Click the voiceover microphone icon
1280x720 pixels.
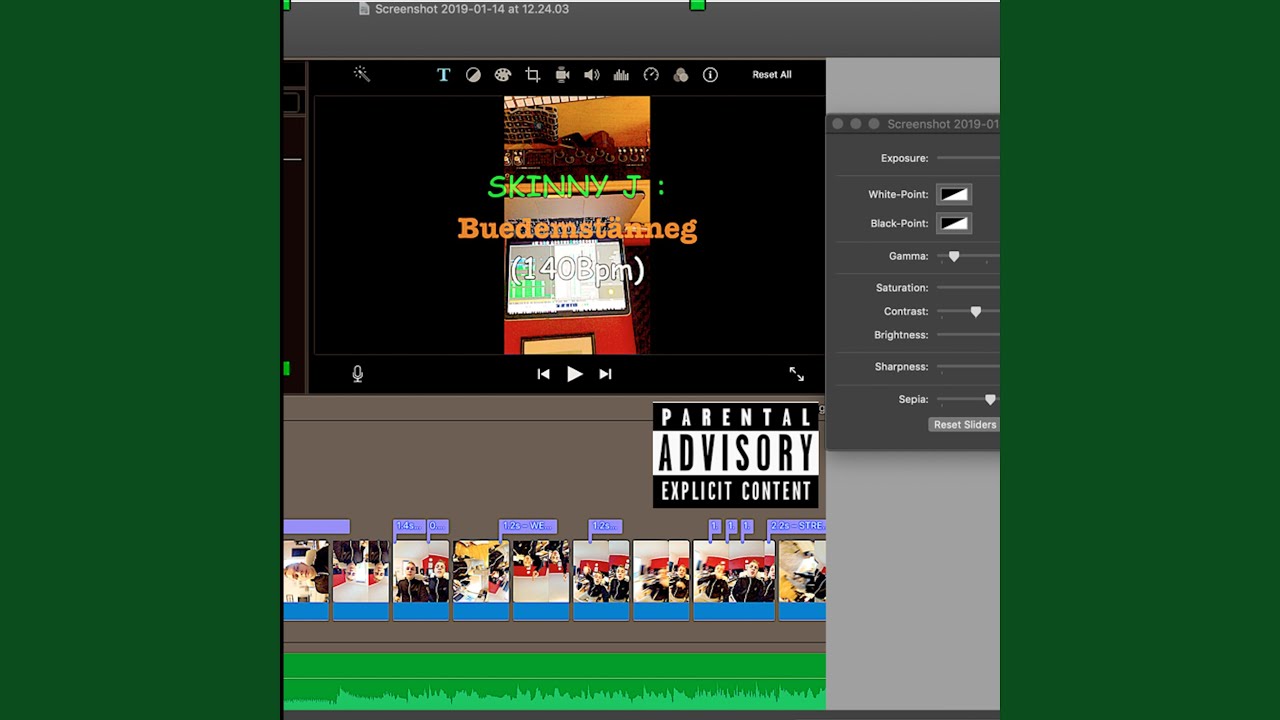click(x=358, y=374)
